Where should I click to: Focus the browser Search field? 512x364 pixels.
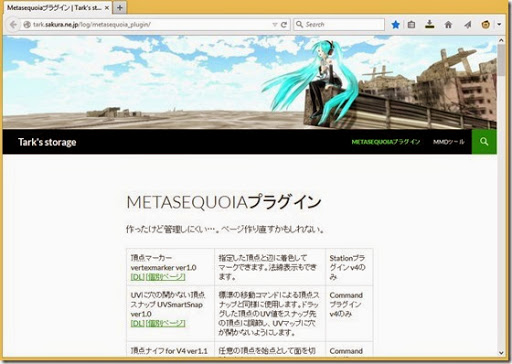(x=339, y=24)
